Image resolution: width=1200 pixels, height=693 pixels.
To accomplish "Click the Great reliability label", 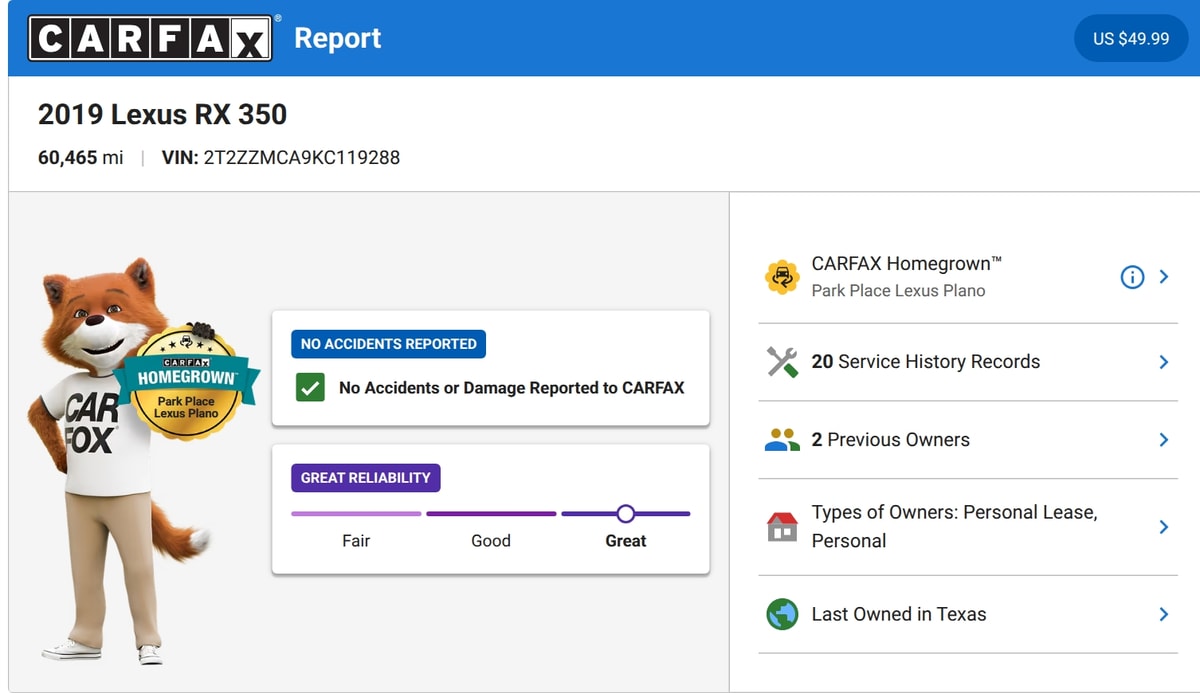I will (626, 541).
